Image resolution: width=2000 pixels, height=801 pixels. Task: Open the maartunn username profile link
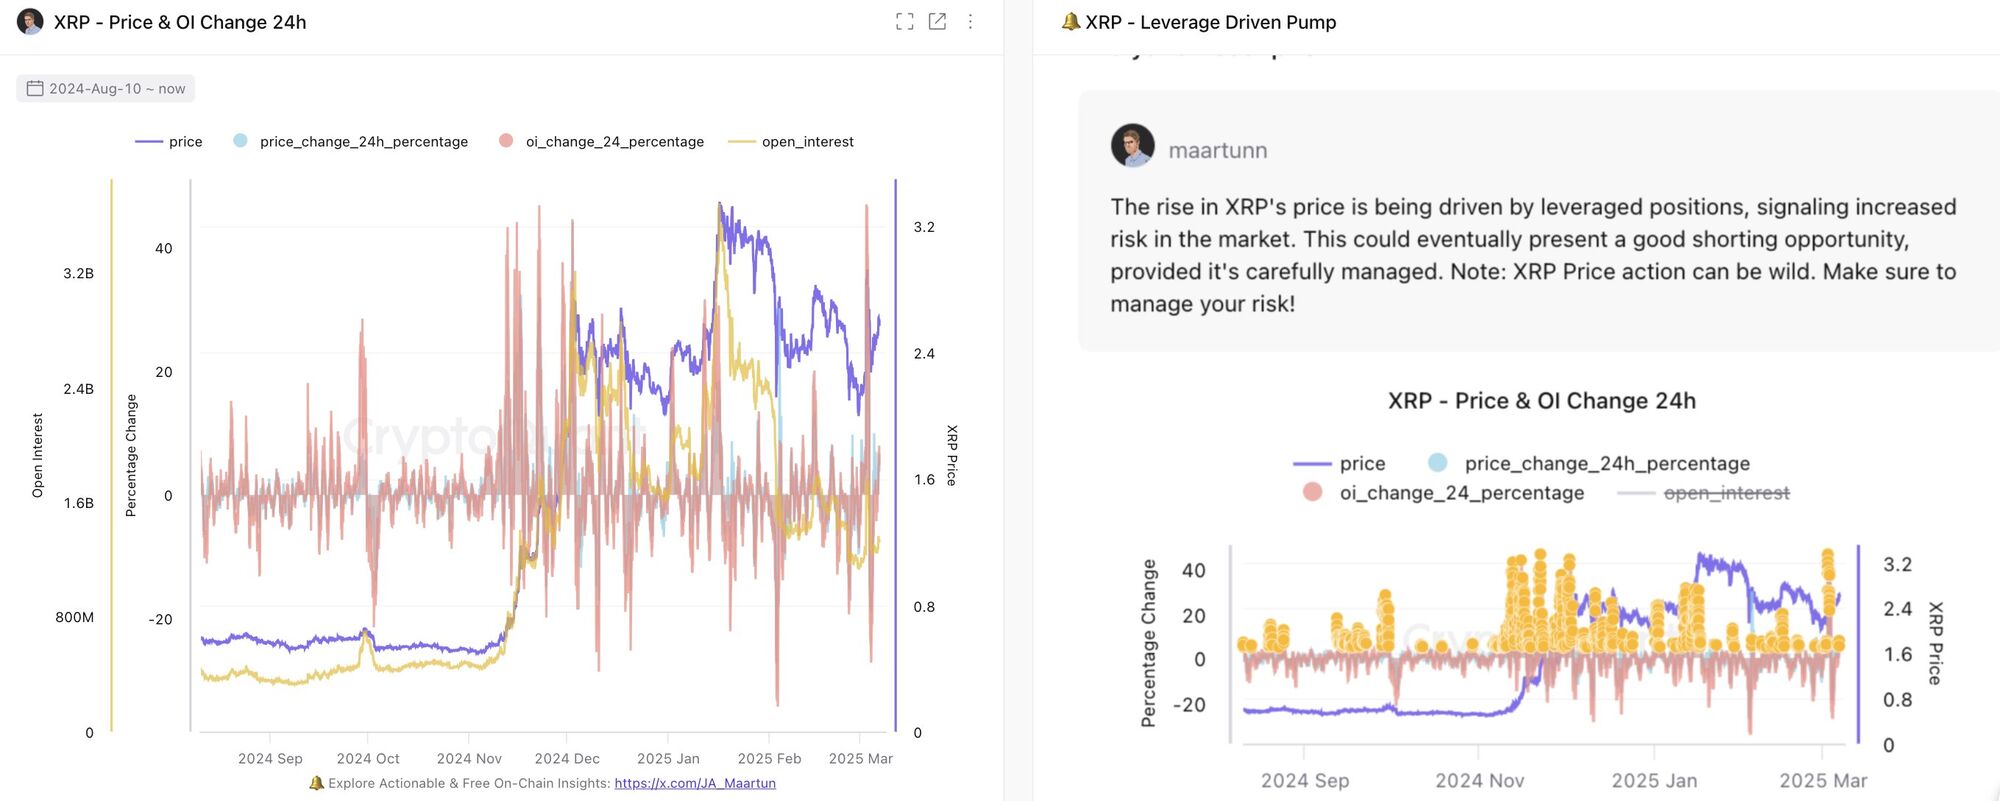click(x=1218, y=150)
